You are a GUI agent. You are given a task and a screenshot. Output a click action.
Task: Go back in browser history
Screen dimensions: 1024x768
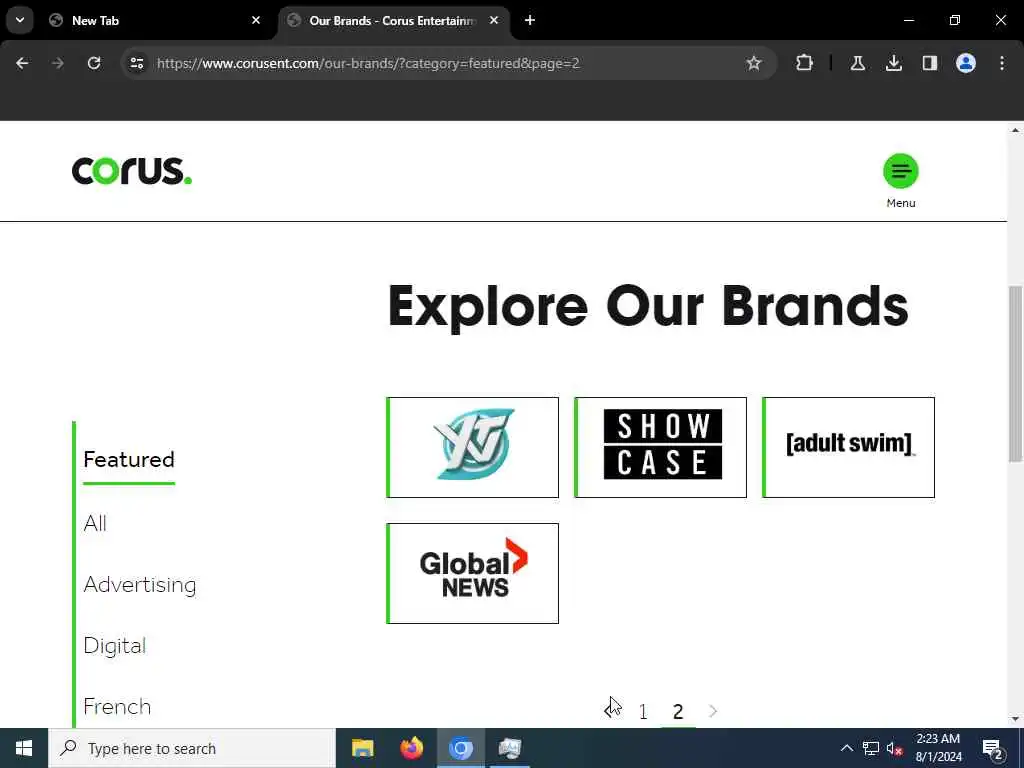[22, 63]
